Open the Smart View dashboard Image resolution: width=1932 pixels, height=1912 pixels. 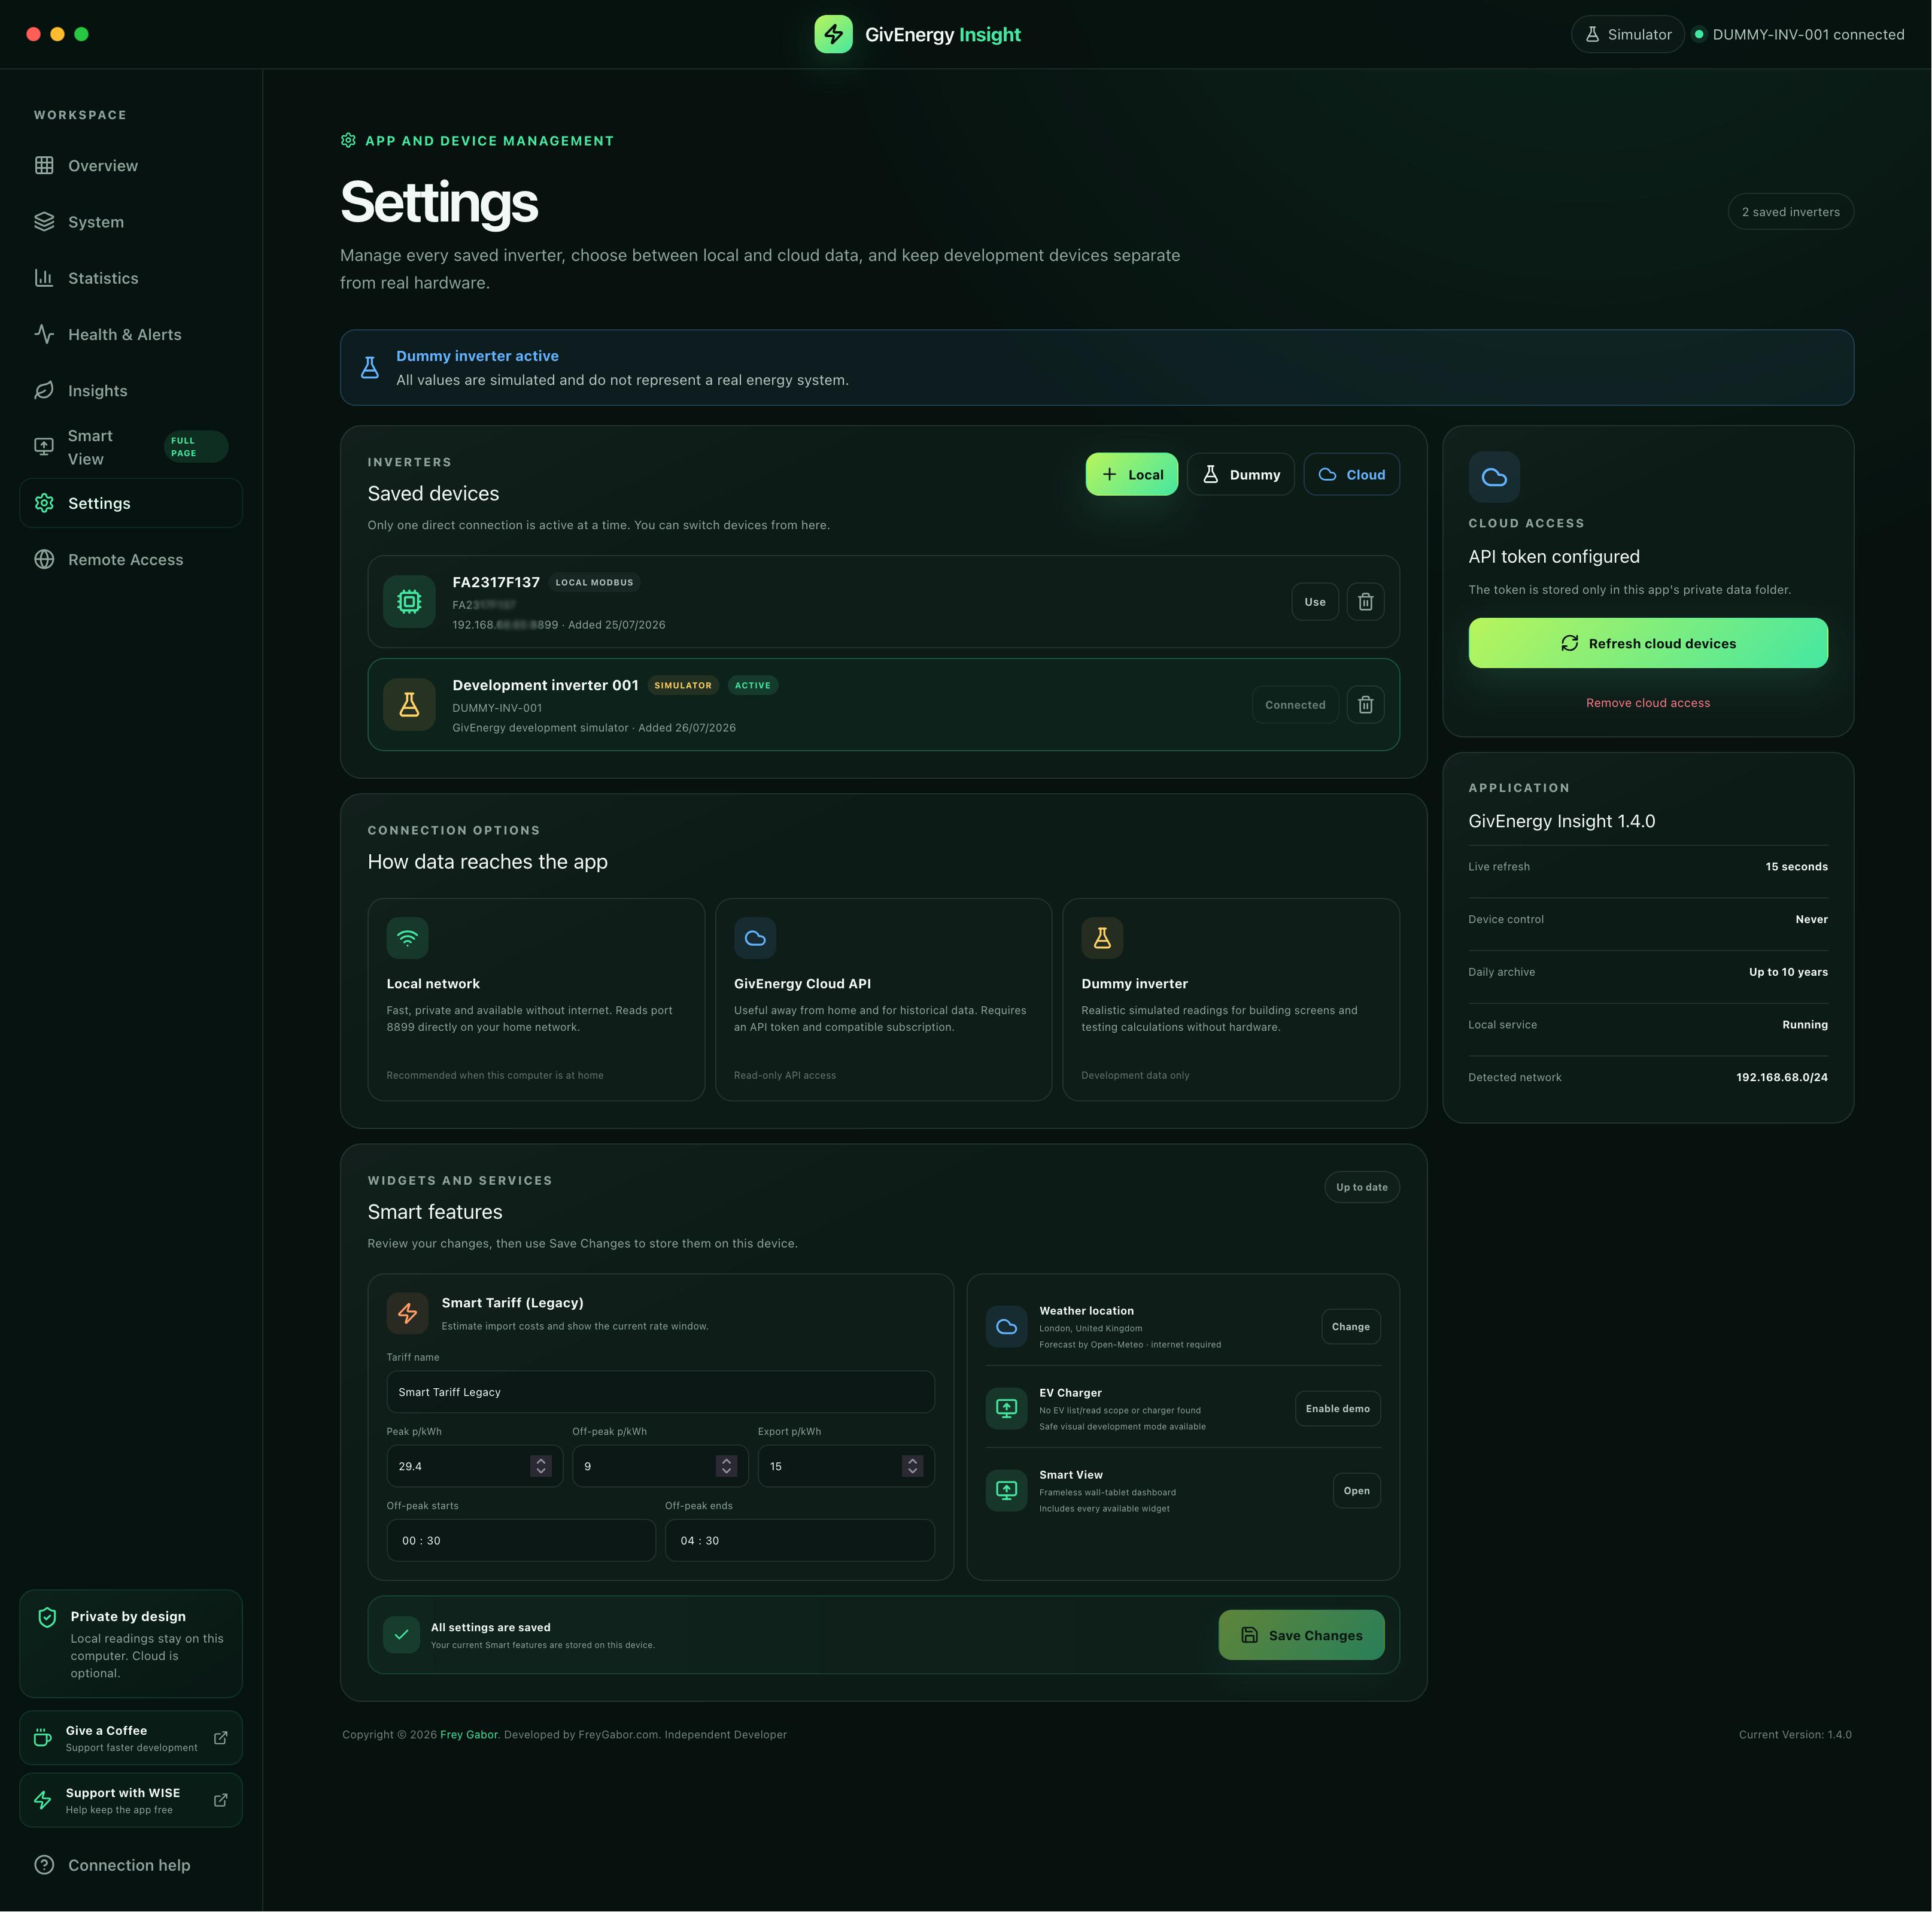pos(1357,1491)
